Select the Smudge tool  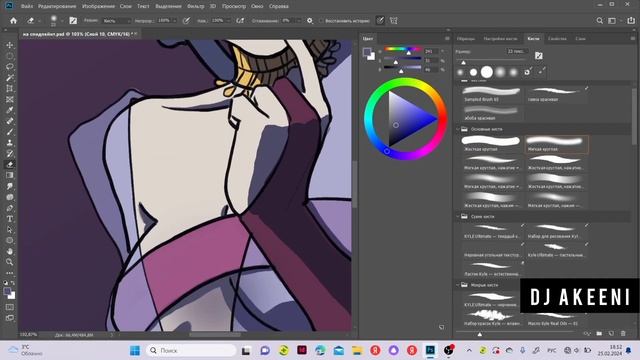10,186
